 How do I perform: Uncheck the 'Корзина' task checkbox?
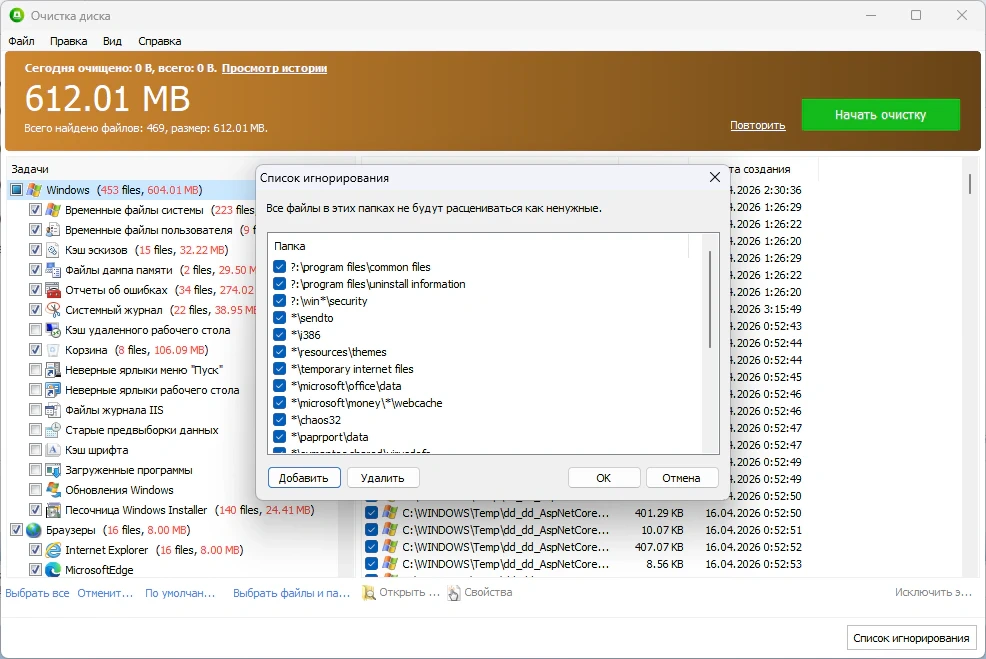coord(35,350)
